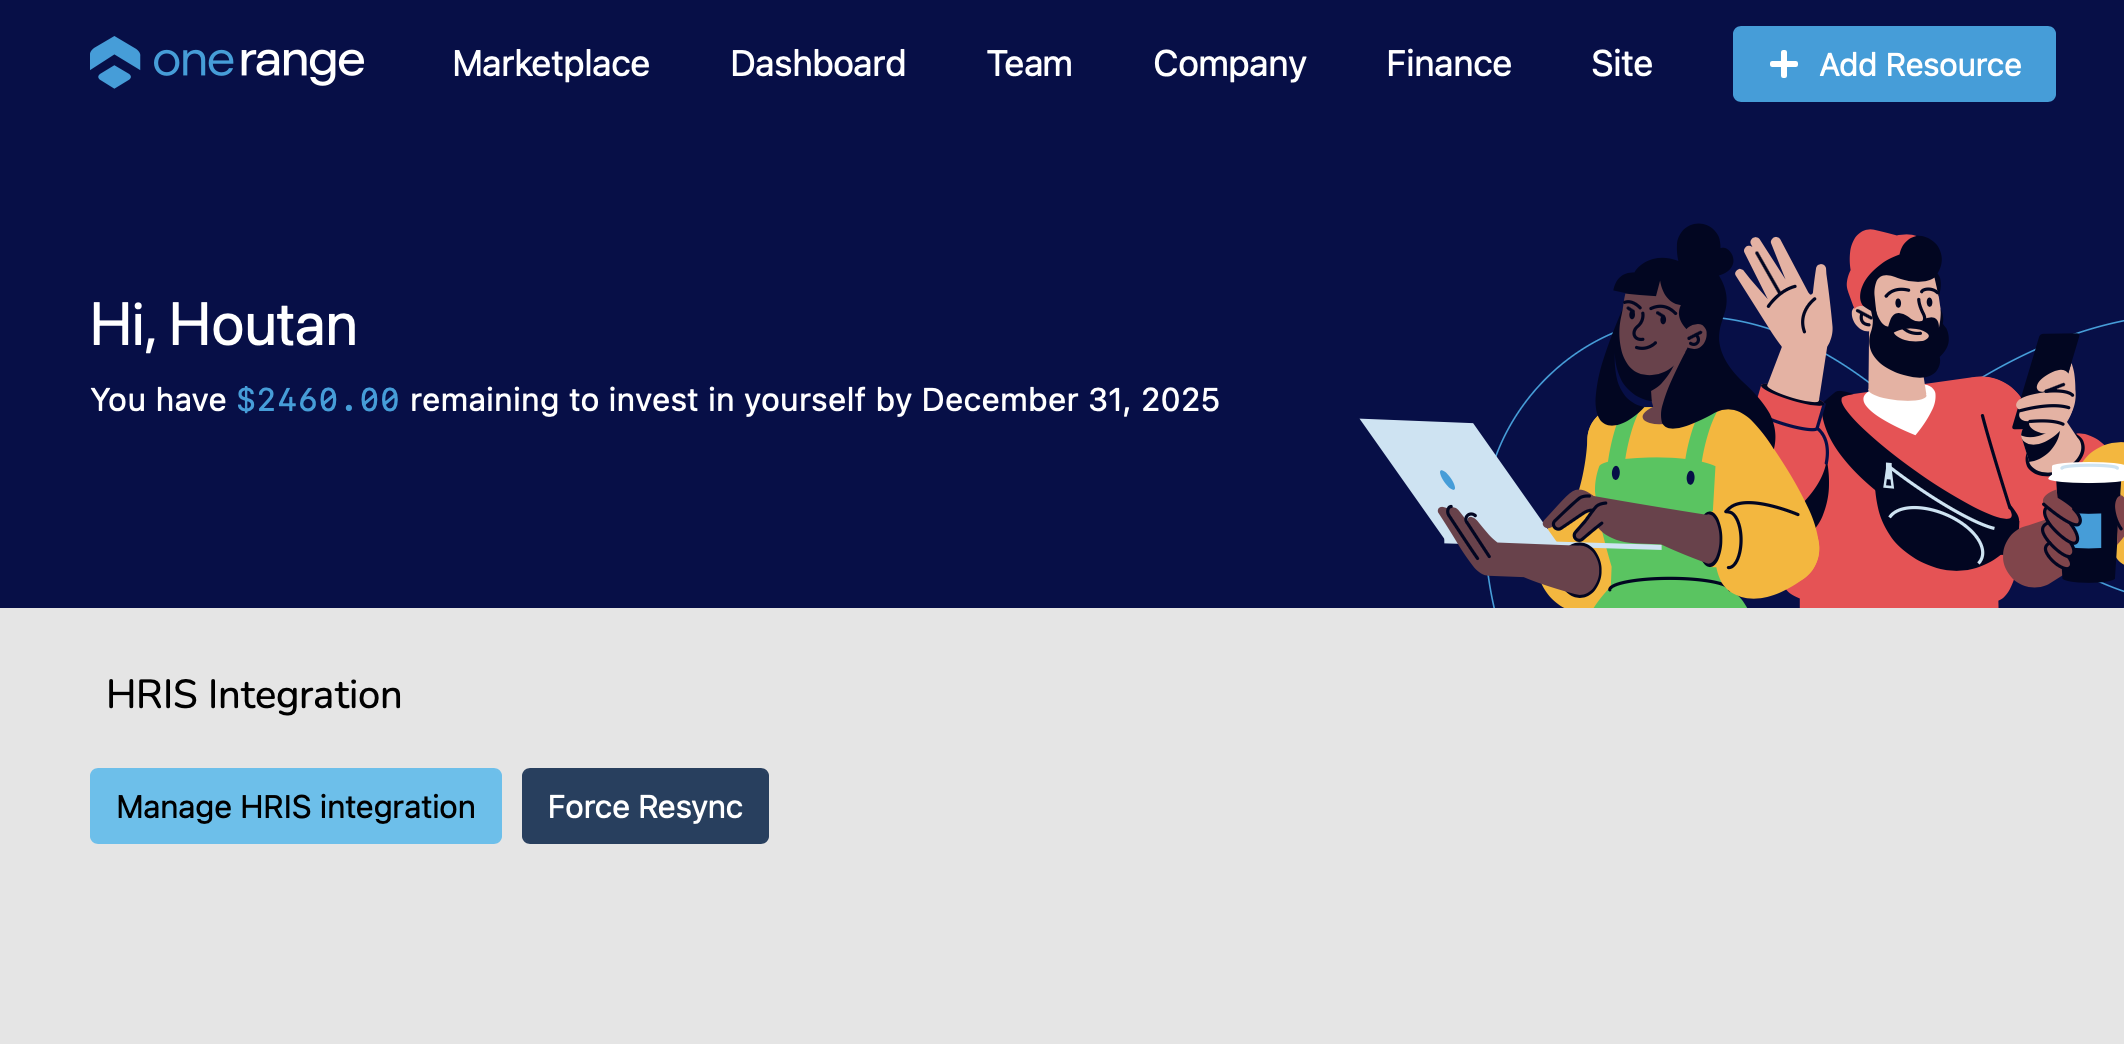This screenshot has width=2124, height=1044.
Task: Click the OneRange wordmark to go home
Action: point(260,64)
